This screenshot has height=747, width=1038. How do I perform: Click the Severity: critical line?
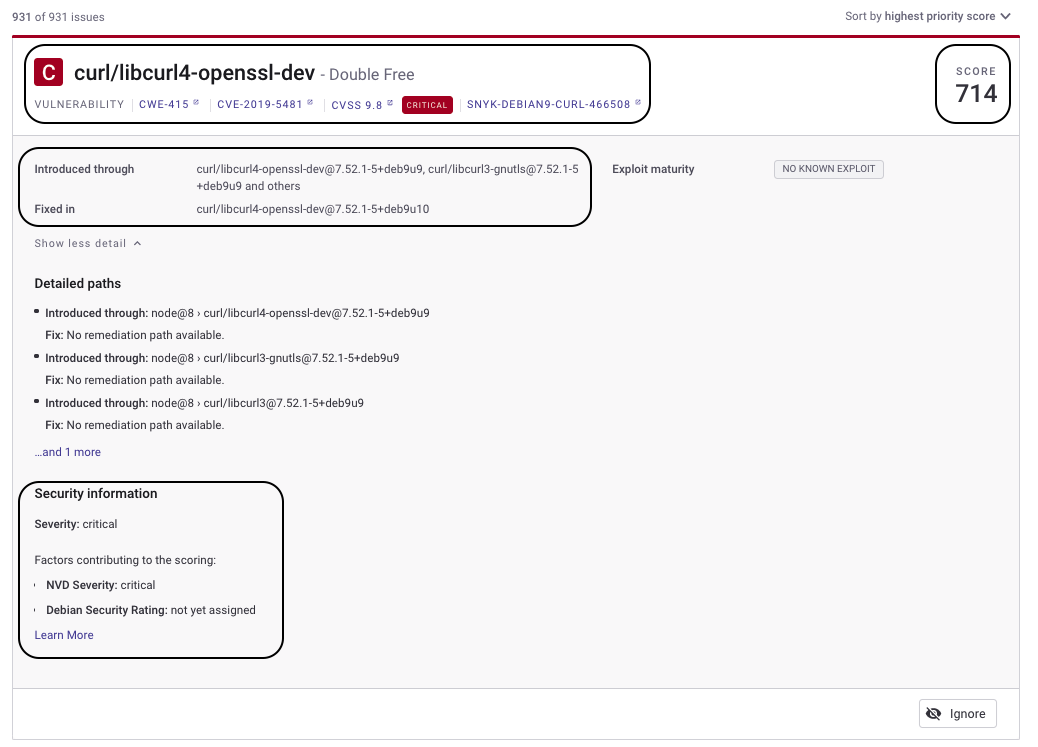[75, 524]
